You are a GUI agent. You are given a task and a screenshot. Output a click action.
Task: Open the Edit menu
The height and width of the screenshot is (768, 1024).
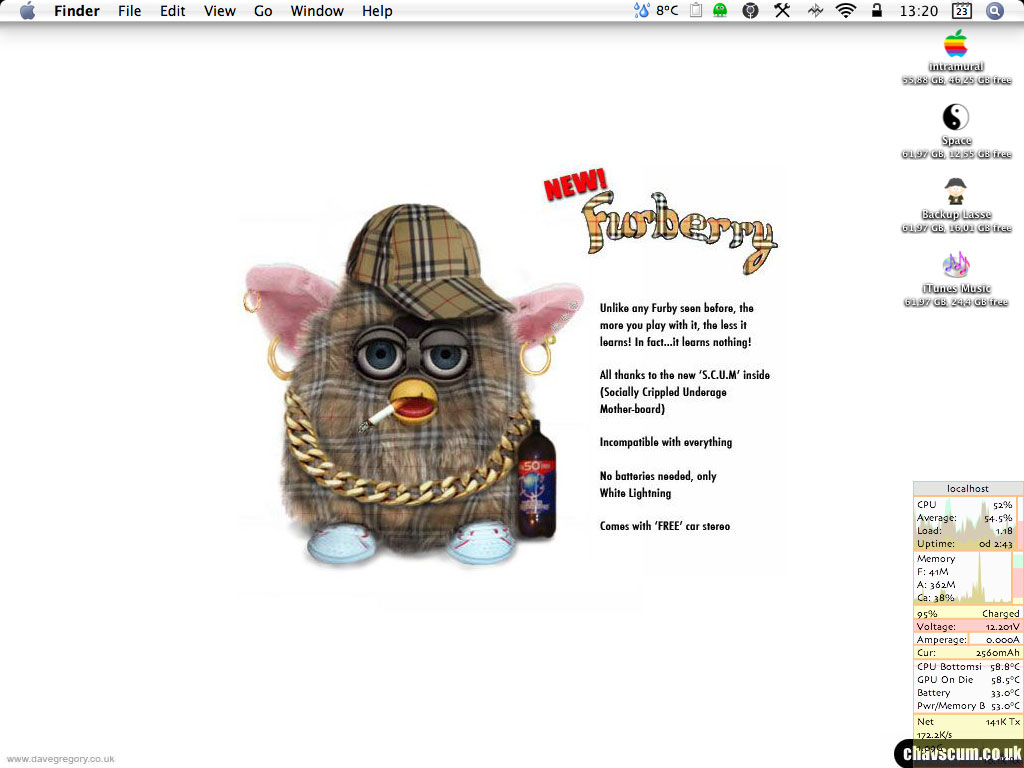(172, 10)
